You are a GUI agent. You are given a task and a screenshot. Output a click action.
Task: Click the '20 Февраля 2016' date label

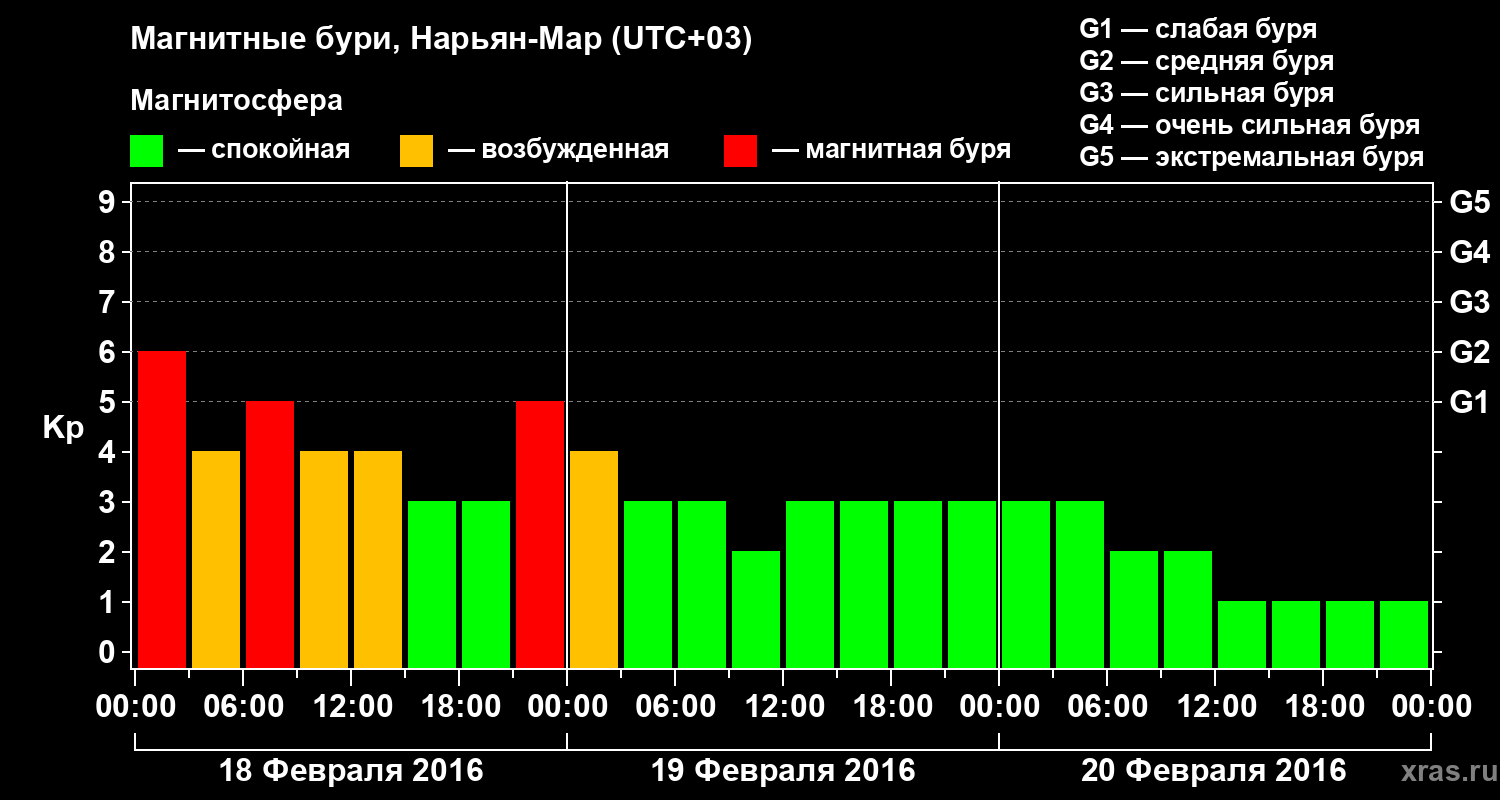[1214, 771]
